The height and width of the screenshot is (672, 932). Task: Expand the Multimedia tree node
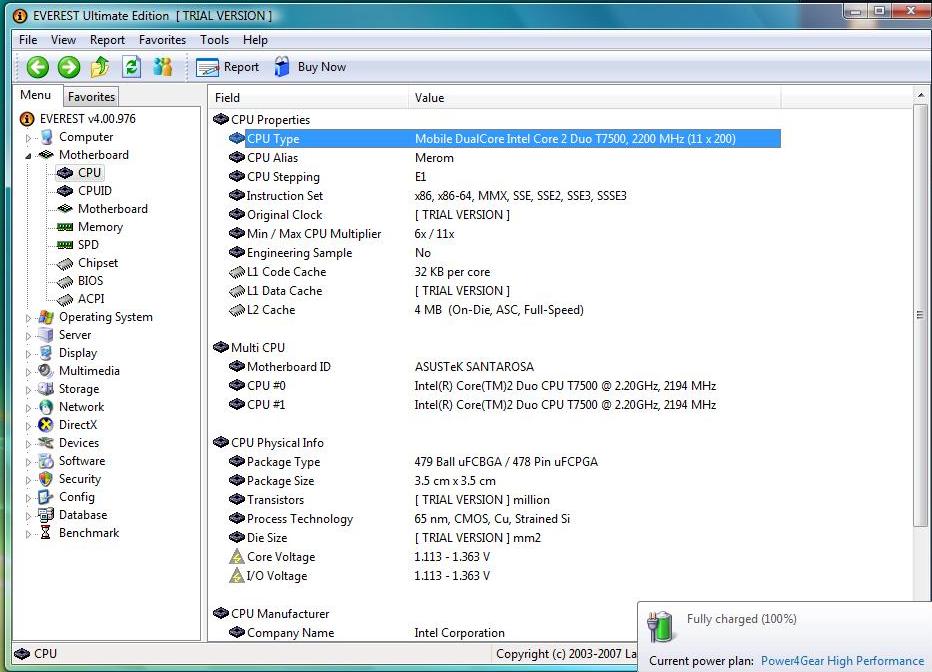click(28, 372)
